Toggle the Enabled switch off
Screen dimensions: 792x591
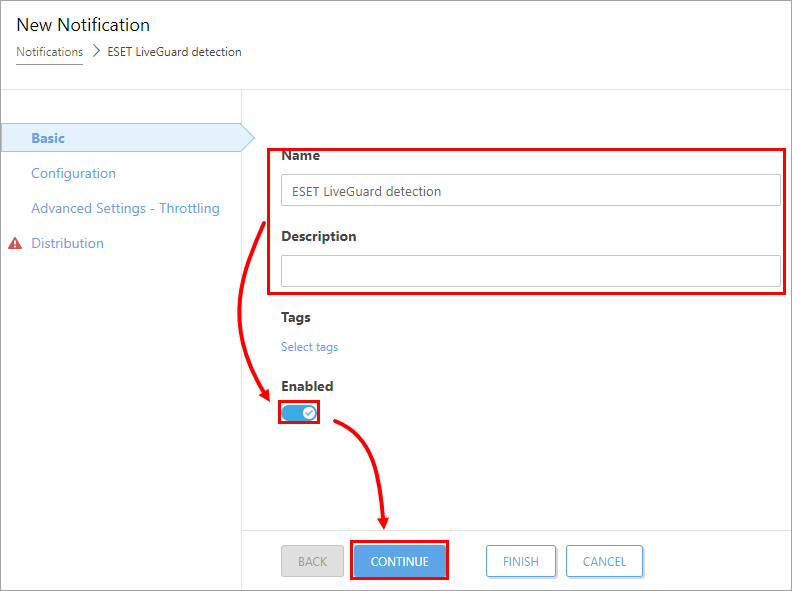coord(299,413)
